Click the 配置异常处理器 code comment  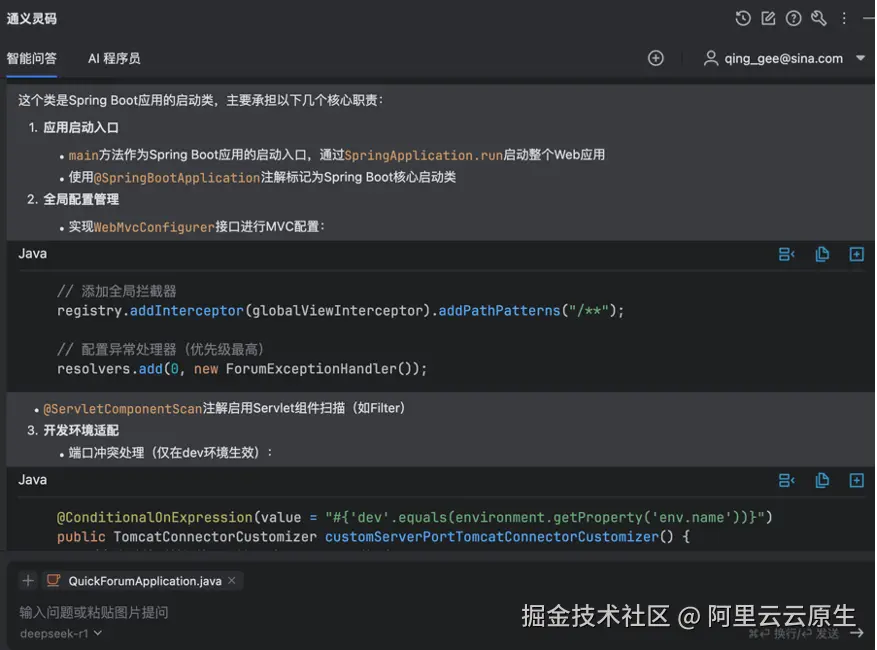pos(161,350)
